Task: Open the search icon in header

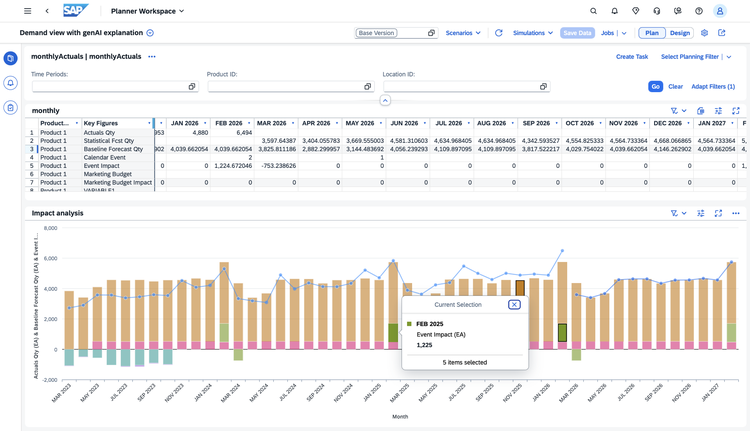Action: point(593,11)
